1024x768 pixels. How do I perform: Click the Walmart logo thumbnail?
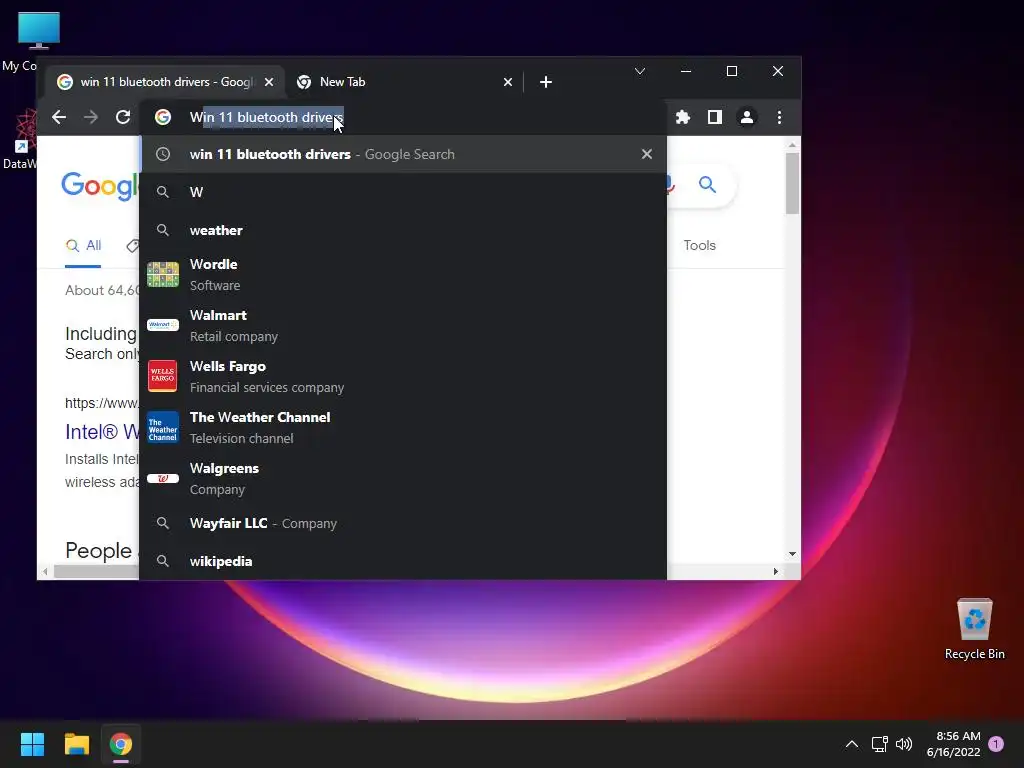[x=163, y=325]
